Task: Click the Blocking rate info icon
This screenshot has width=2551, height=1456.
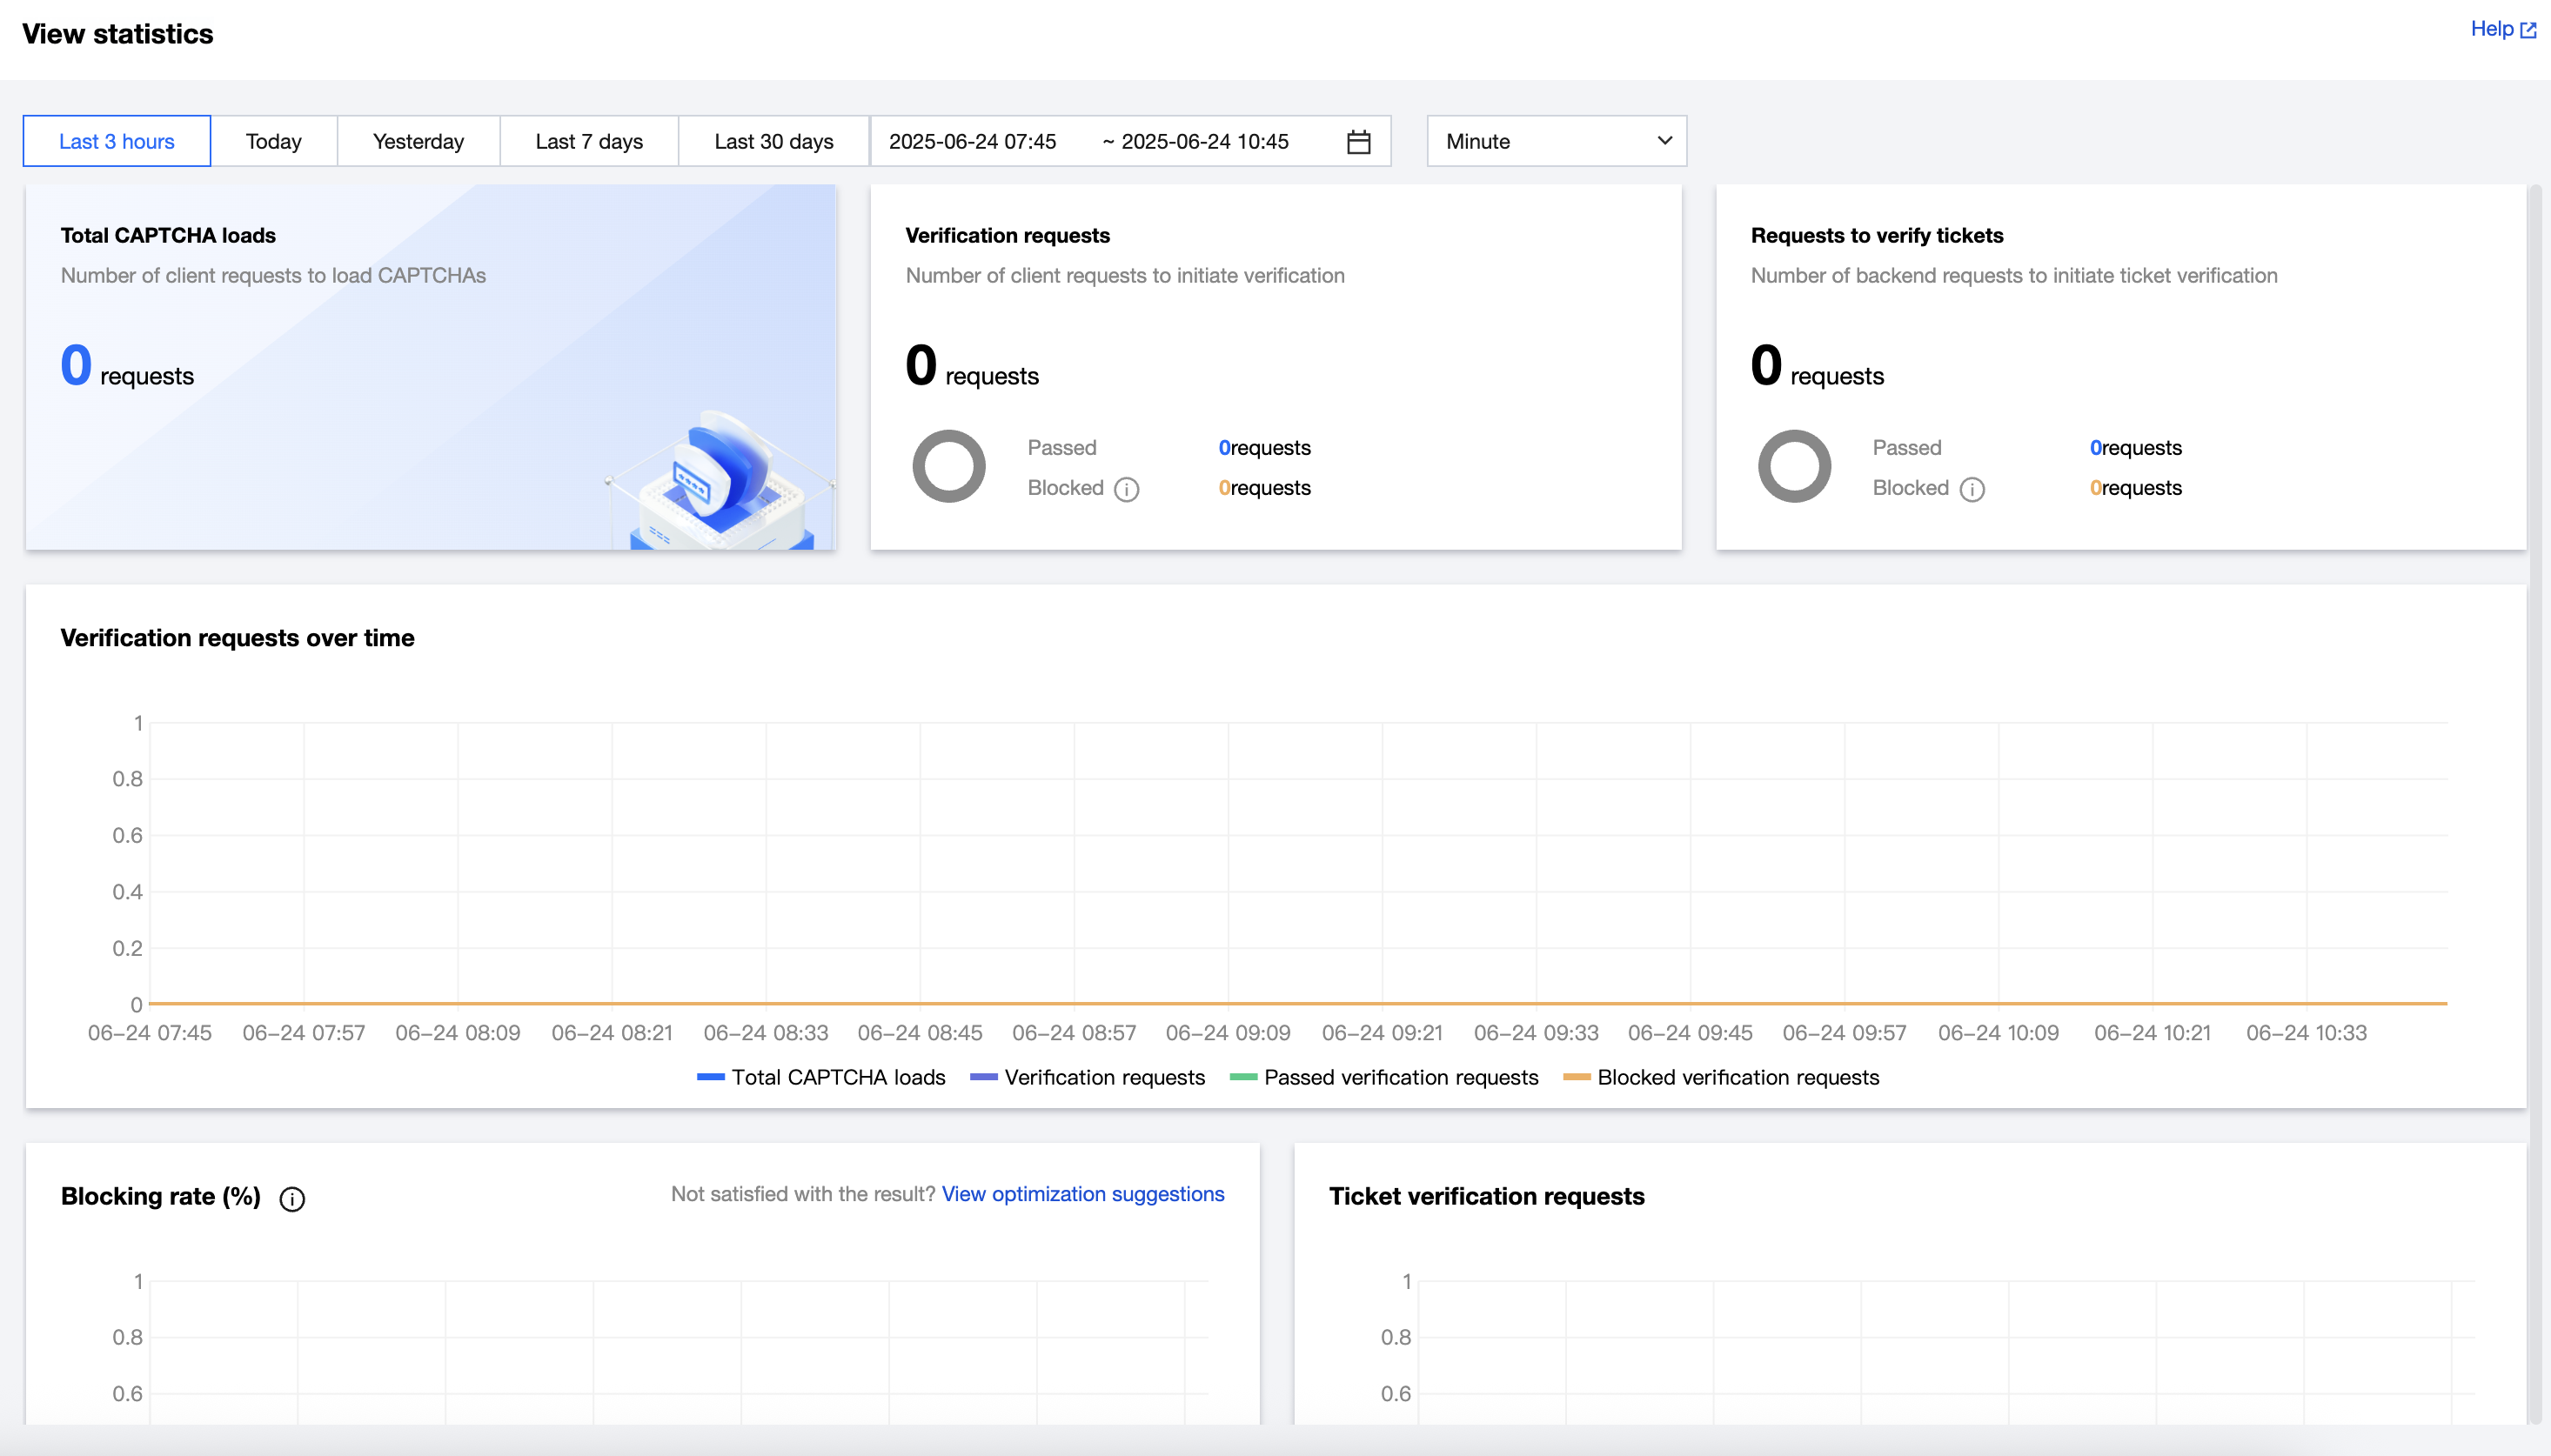Action: click(292, 1199)
